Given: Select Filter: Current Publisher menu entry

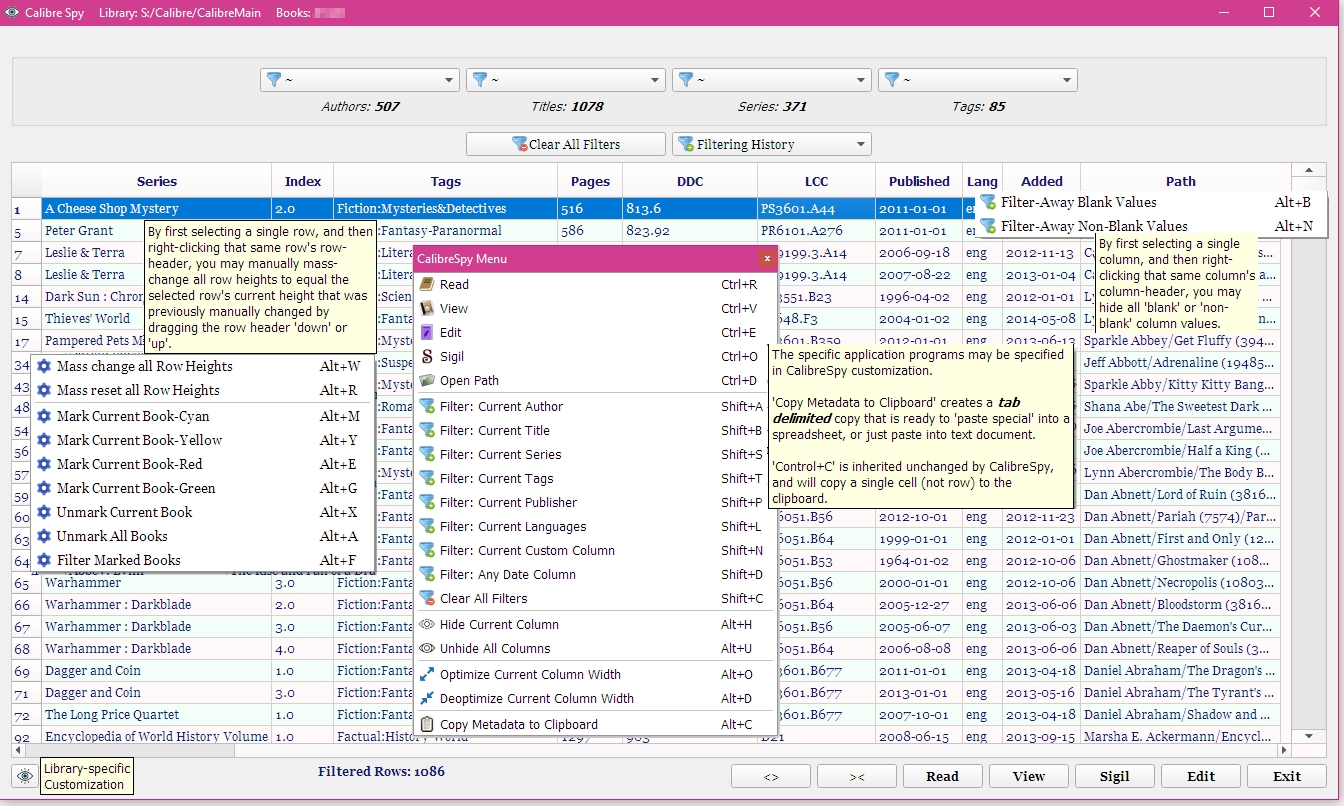Looking at the screenshot, I should 508,503.
